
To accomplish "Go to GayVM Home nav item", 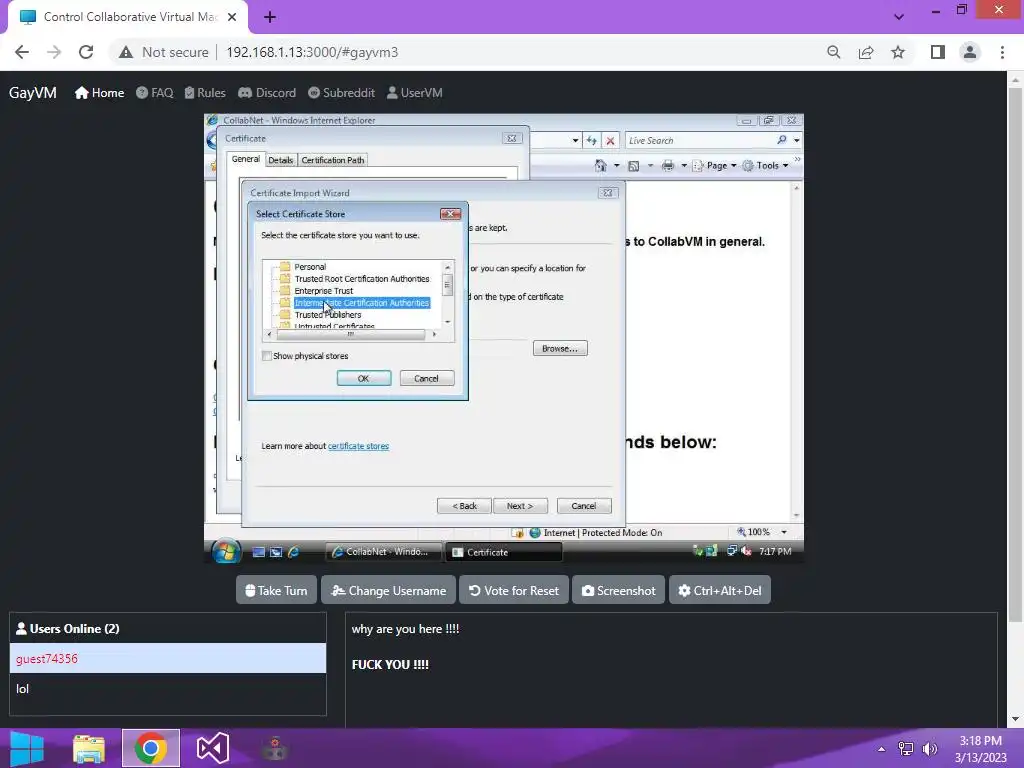I will tap(99, 93).
